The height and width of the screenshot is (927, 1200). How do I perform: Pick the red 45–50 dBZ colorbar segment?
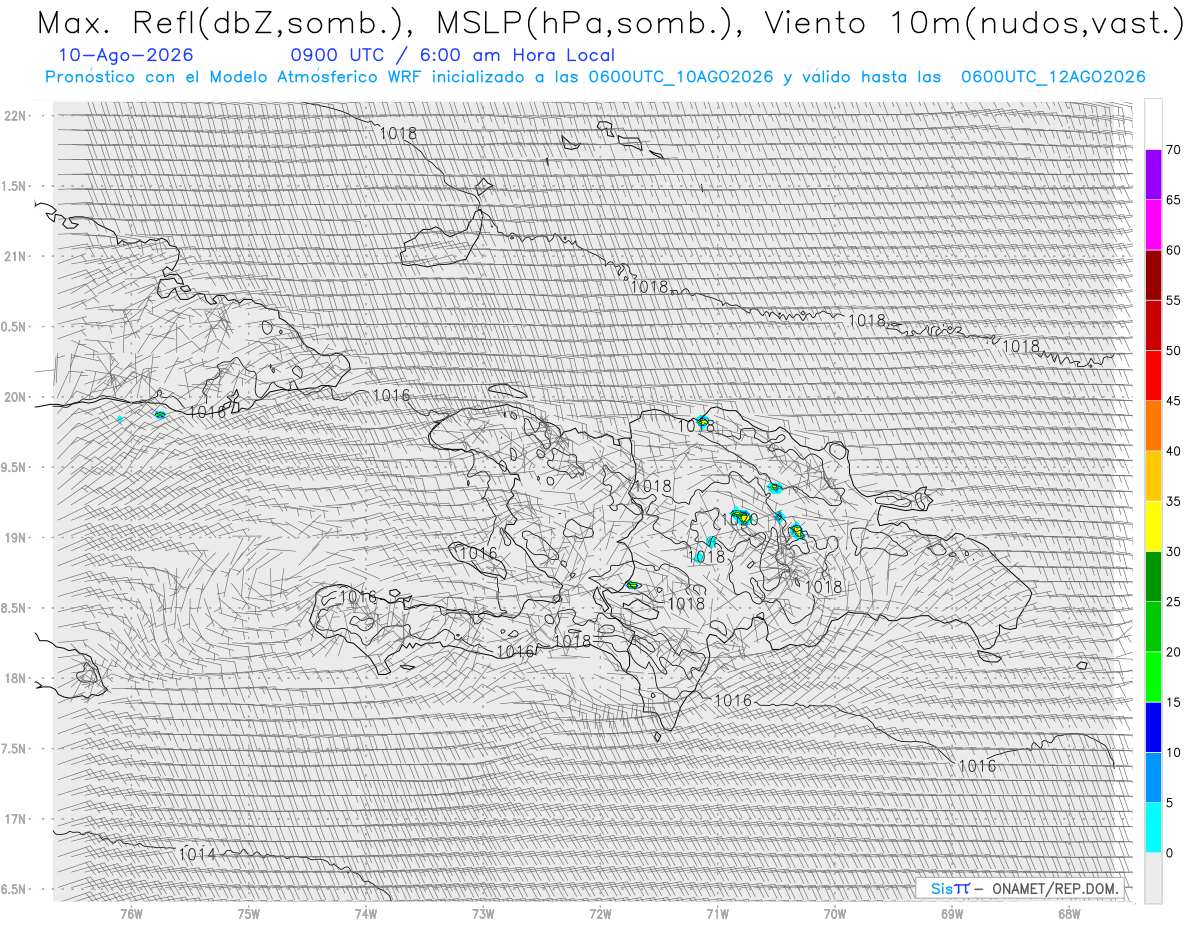click(1154, 375)
